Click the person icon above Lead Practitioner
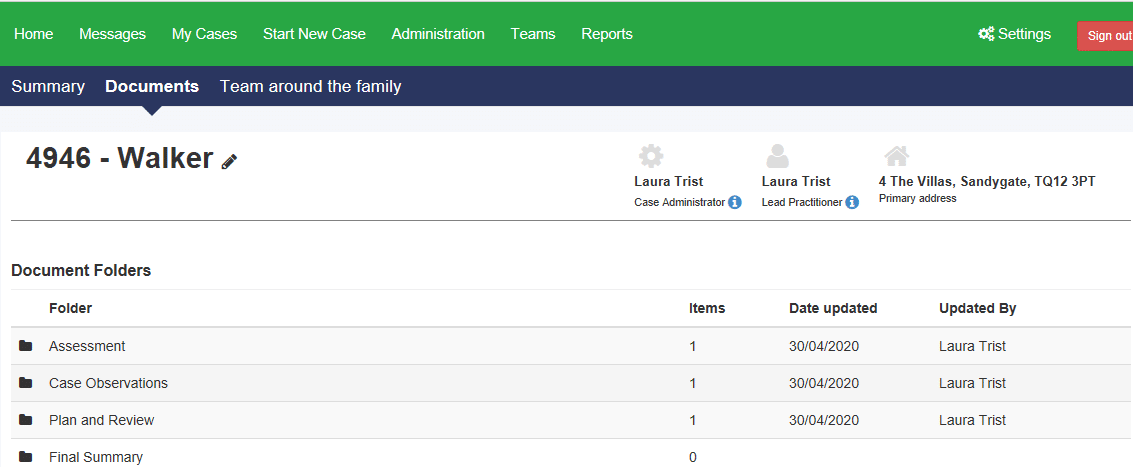Image resolution: width=1133 pixels, height=467 pixels. (x=777, y=156)
